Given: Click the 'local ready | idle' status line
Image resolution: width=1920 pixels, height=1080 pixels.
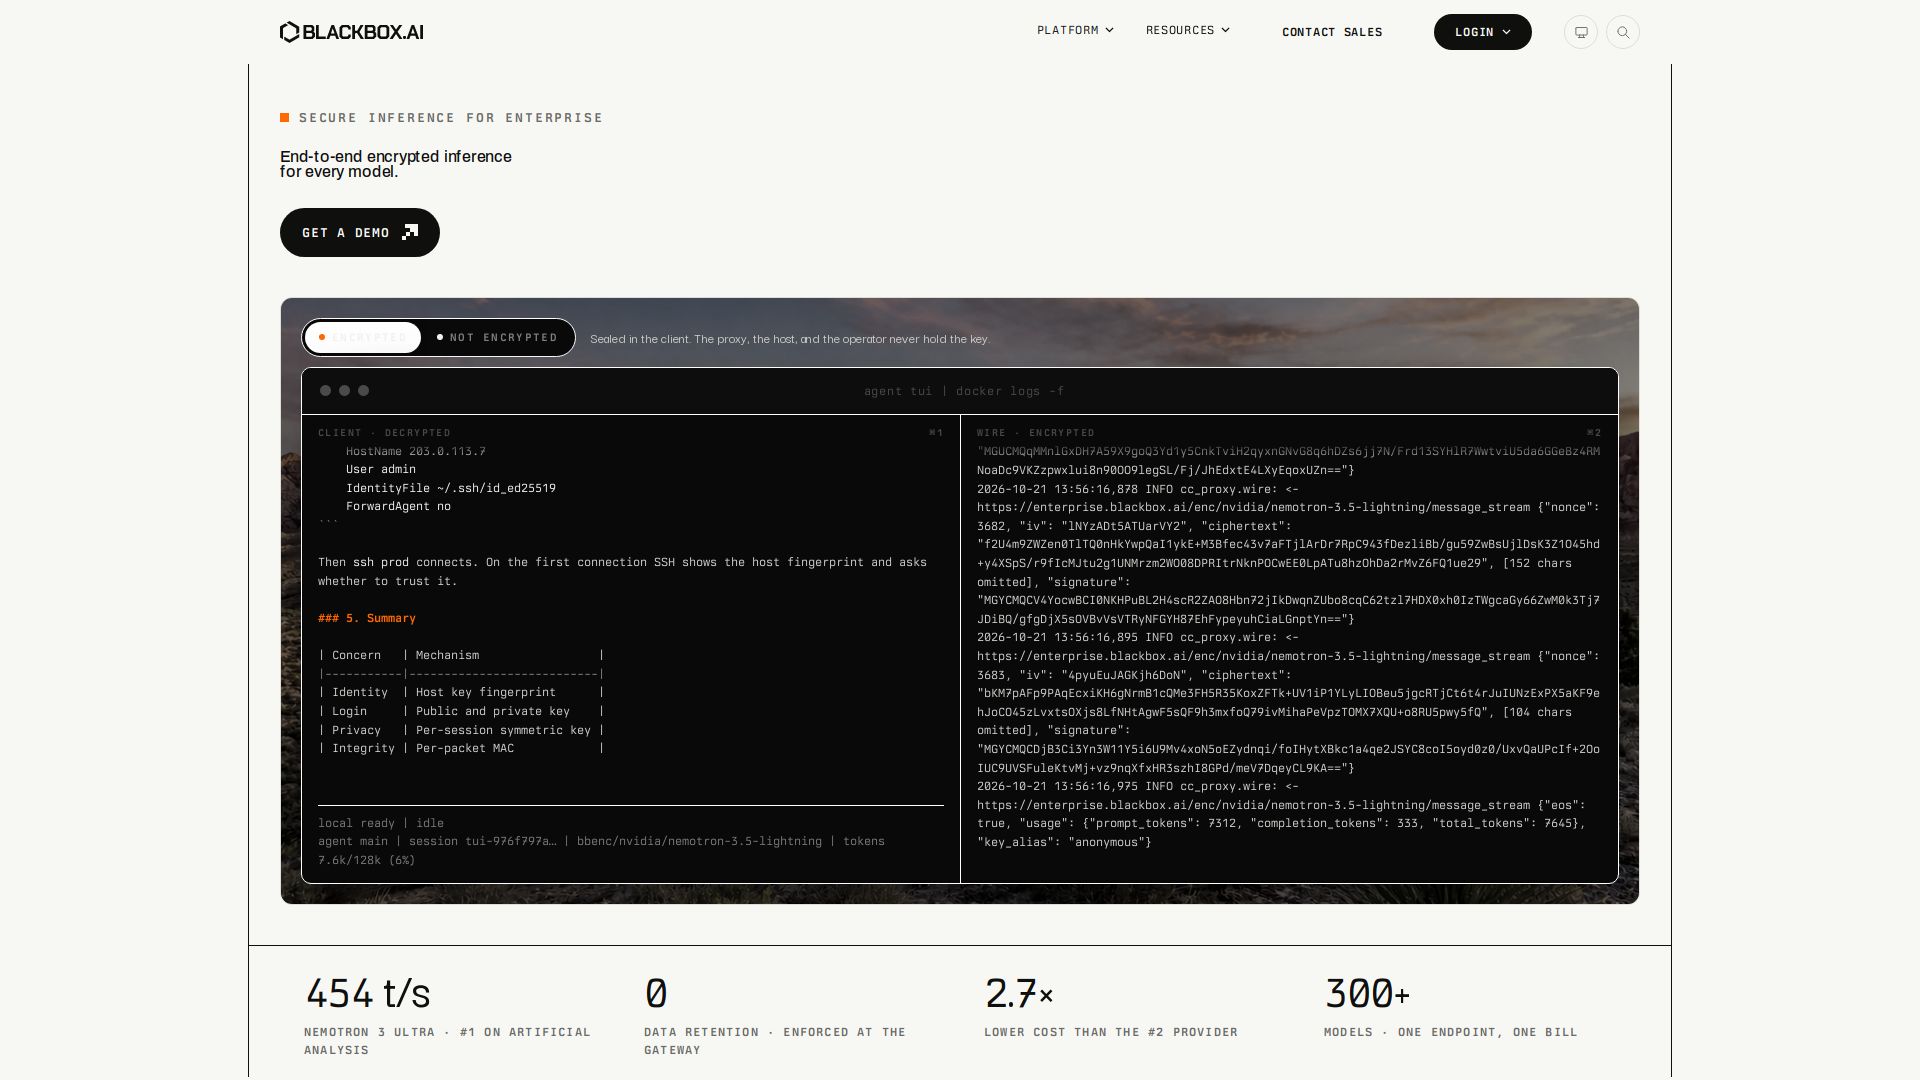Looking at the screenshot, I should point(380,823).
